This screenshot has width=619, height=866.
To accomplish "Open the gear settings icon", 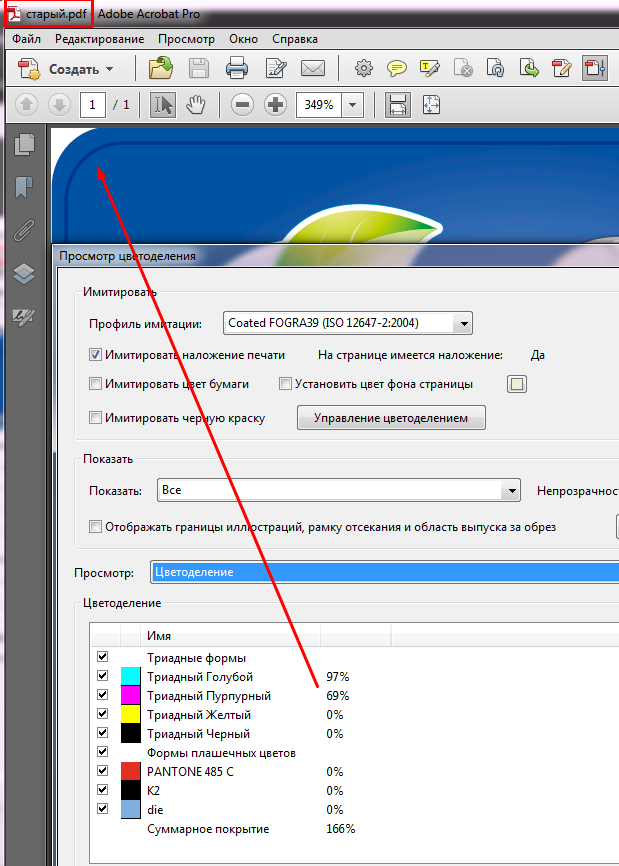I will click(x=363, y=69).
